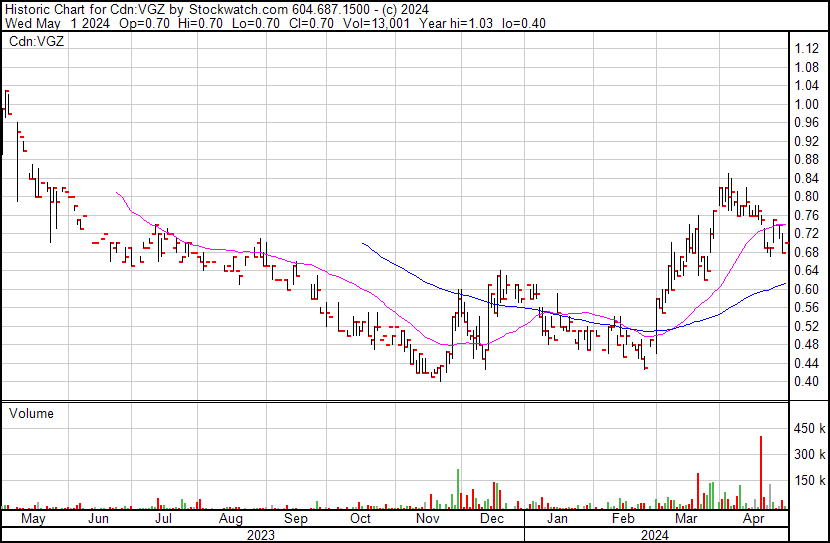The height and width of the screenshot is (543, 830).
Task: Click the 1.12 price axis label
Action: [806, 49]
